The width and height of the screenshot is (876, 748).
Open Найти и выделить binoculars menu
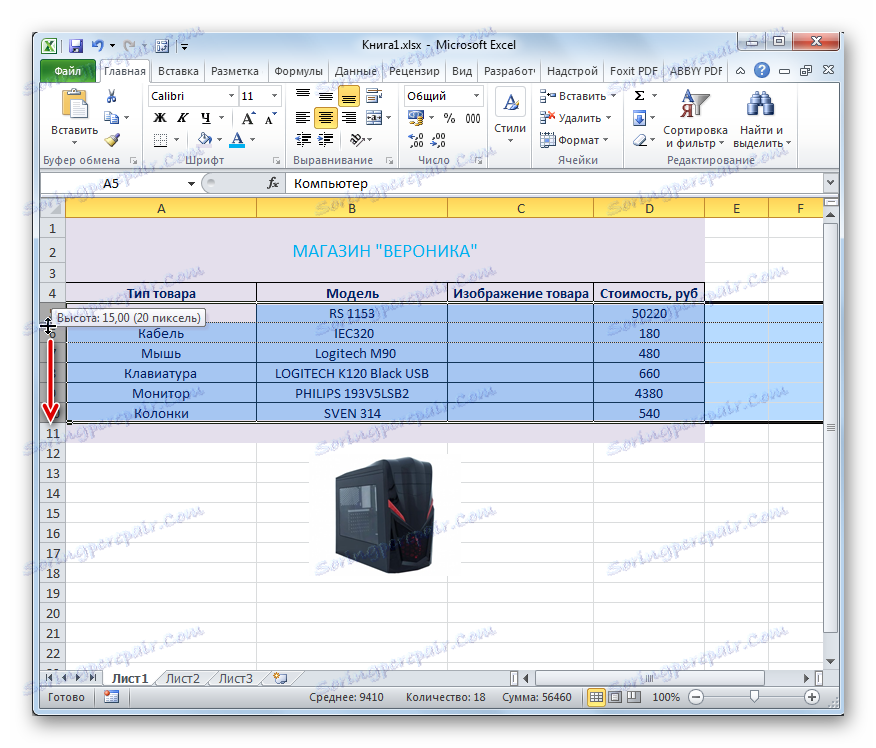pyautogui.click(x=761, y=119)
